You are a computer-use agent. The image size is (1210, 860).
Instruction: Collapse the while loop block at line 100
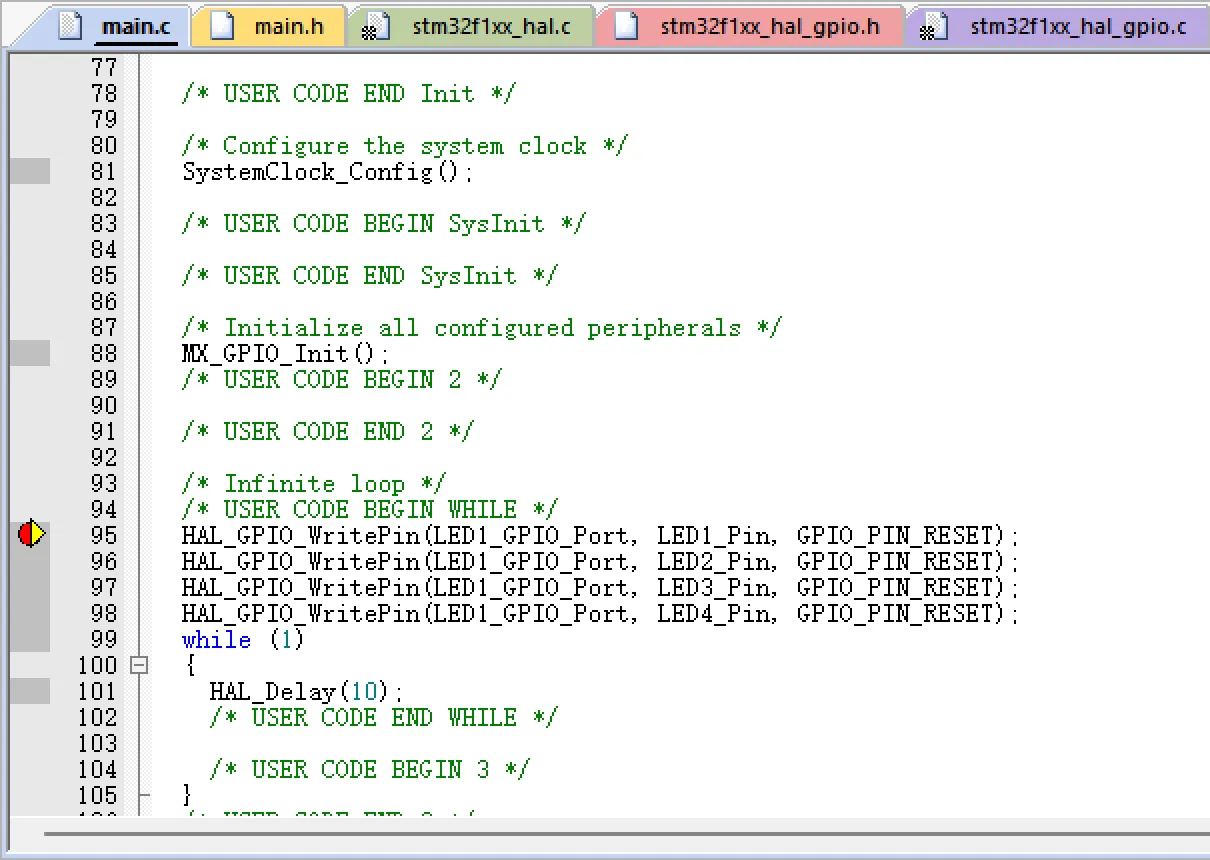[139, 665]
